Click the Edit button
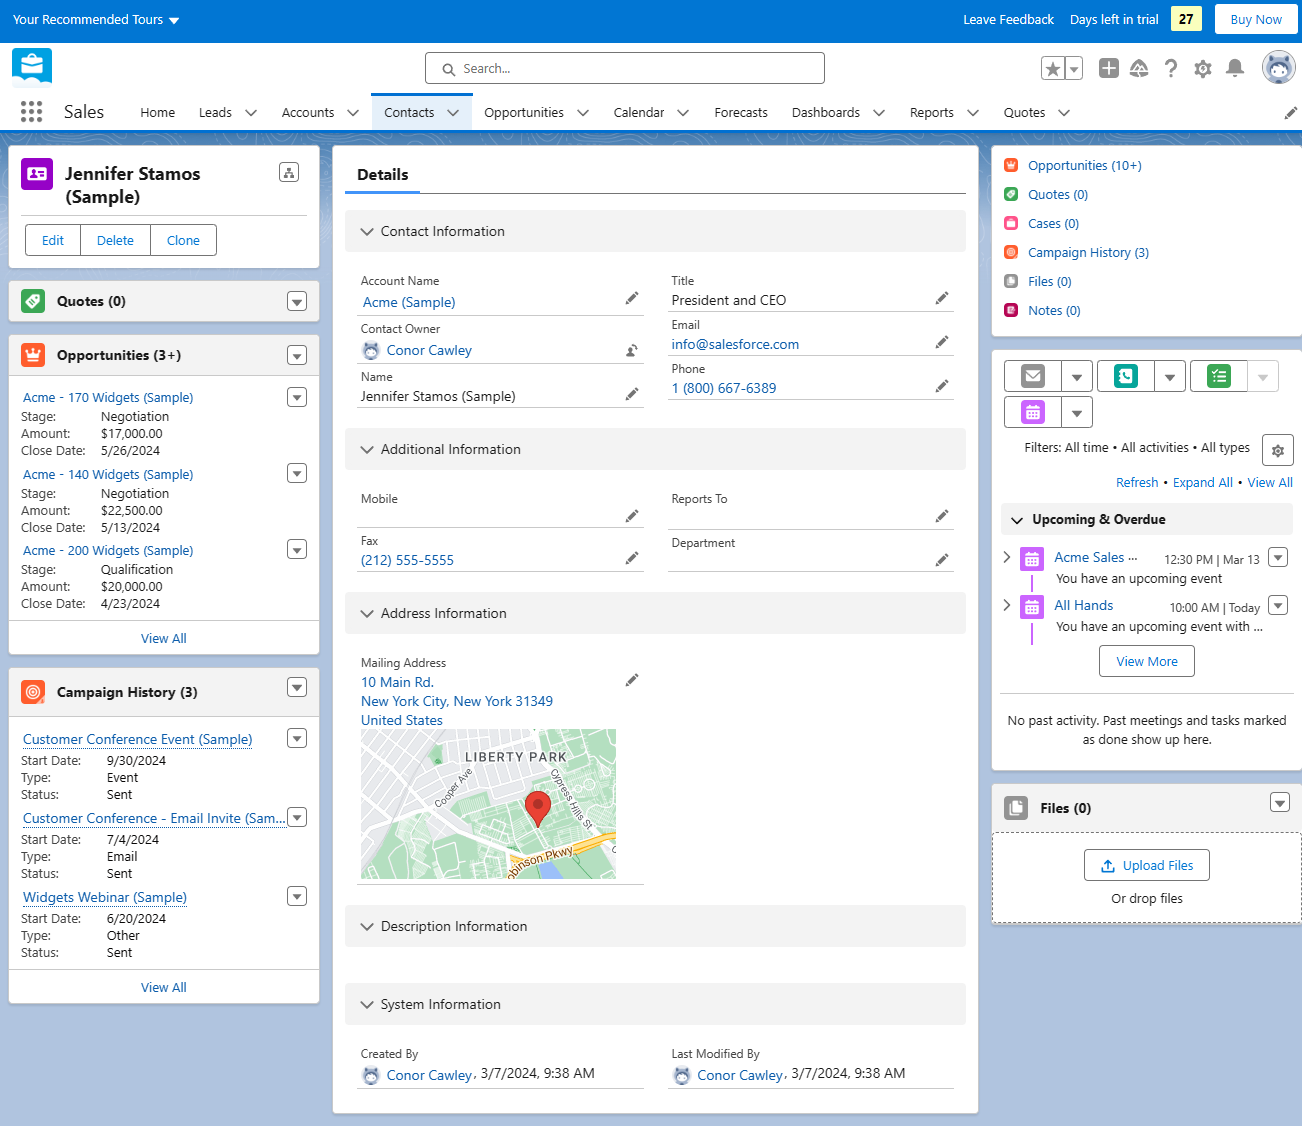This screenshot has height=1126, width=1302. 53,240
